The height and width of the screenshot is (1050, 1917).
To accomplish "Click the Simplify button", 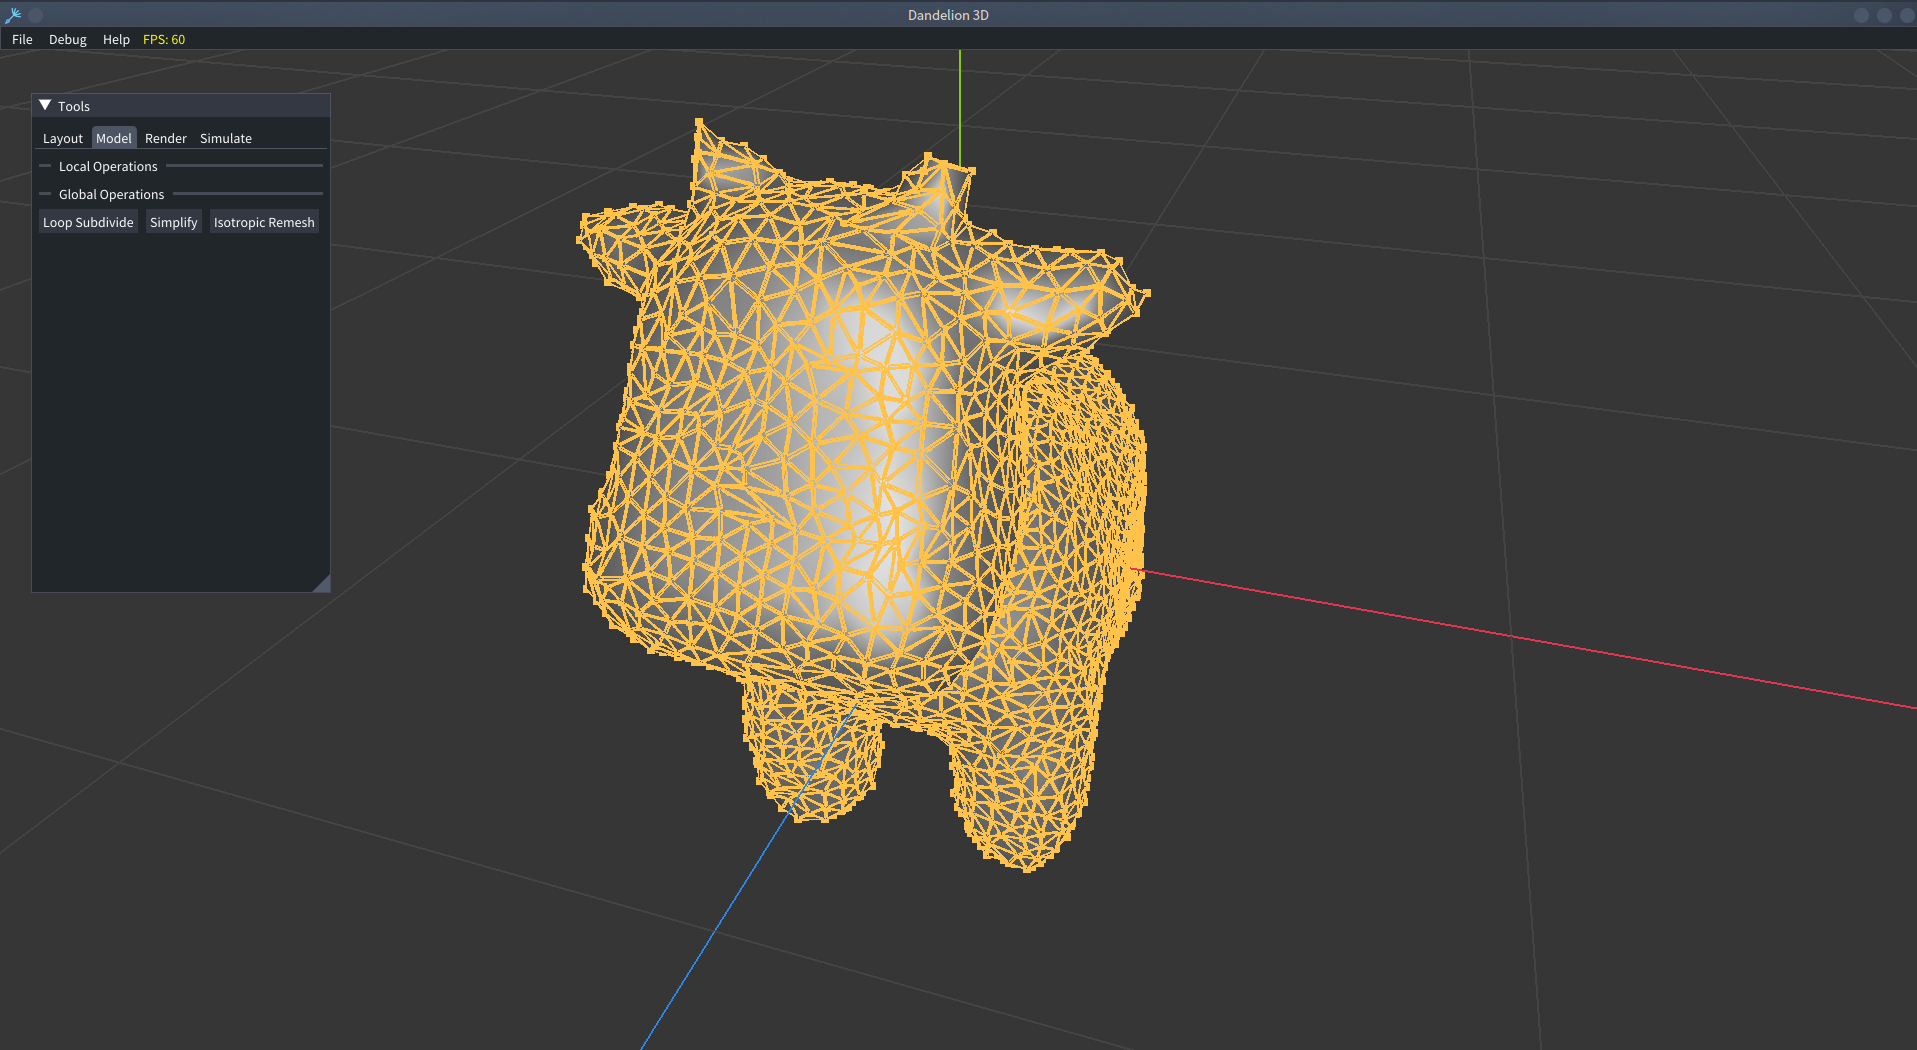I will point(173,222).
